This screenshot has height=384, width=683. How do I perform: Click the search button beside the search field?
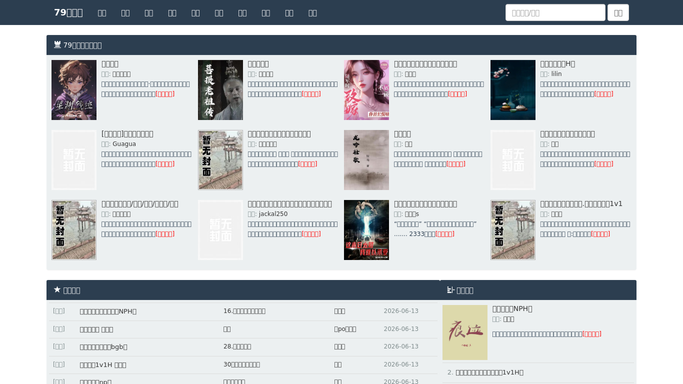[x=618, y=13]
